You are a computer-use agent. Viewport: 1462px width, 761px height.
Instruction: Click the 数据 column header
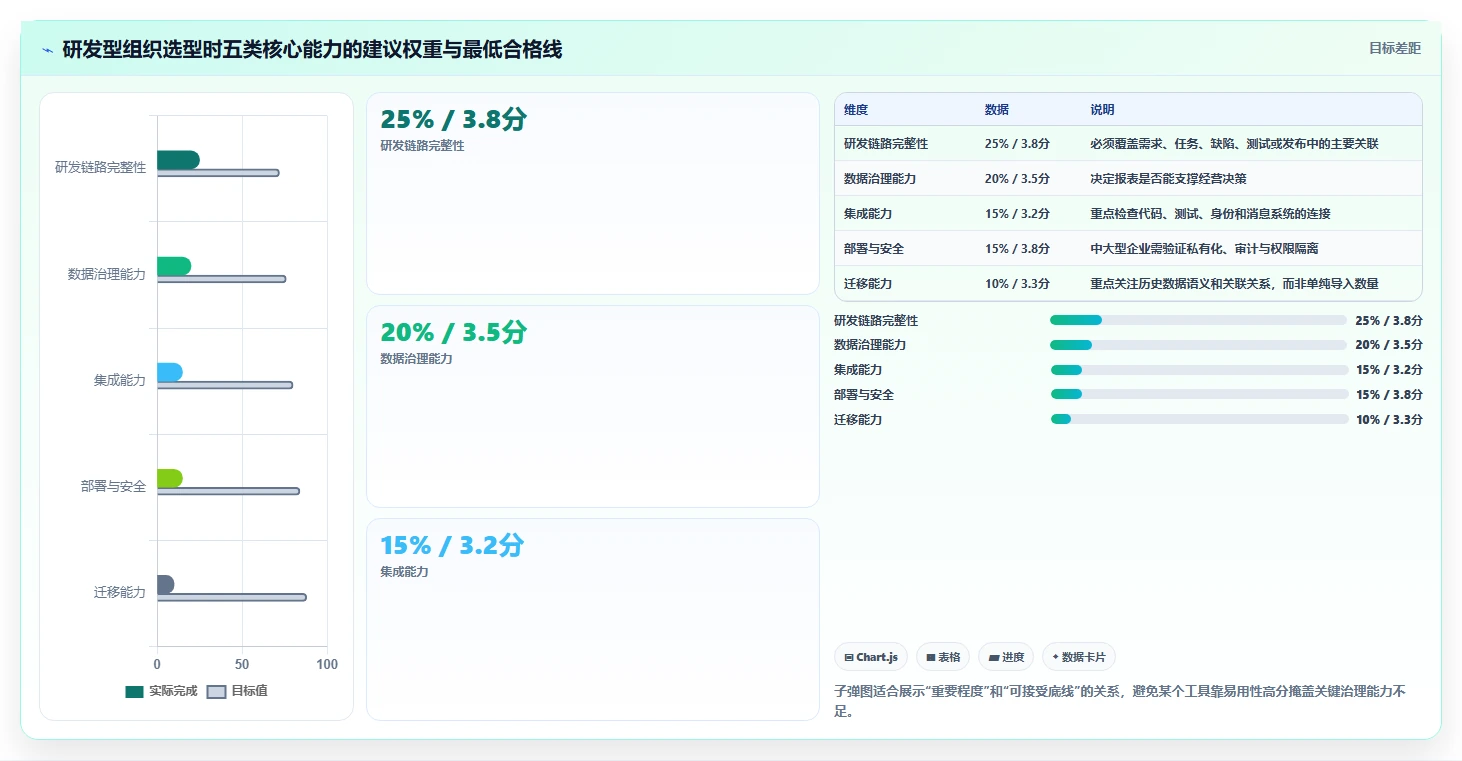(x=997, y=110)
